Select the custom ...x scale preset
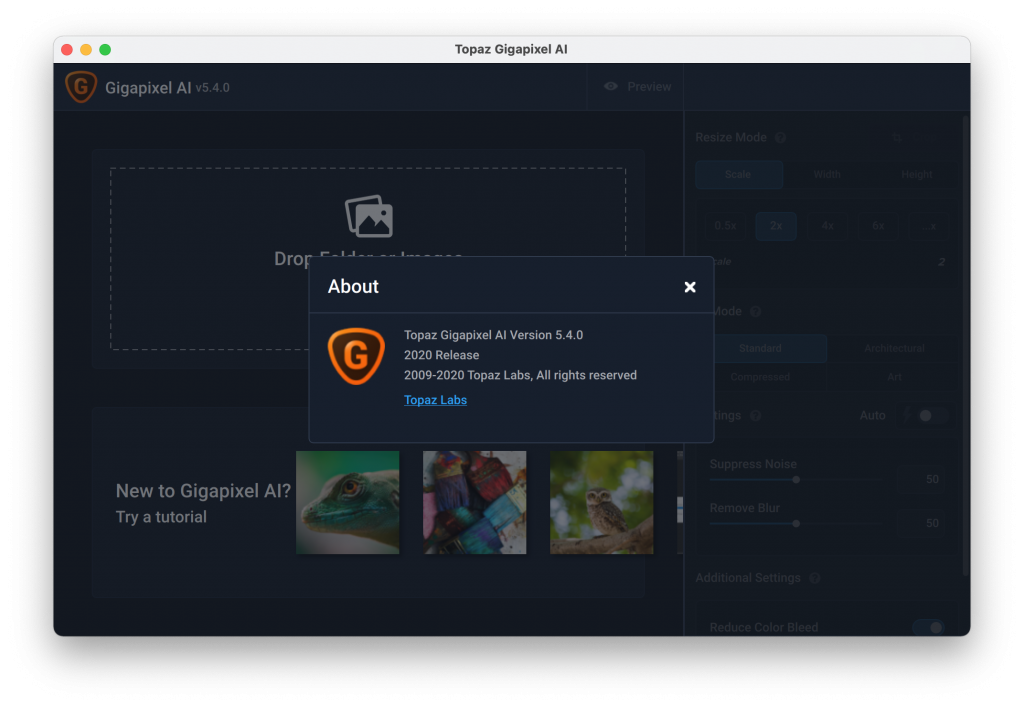 tap(929, 226)
